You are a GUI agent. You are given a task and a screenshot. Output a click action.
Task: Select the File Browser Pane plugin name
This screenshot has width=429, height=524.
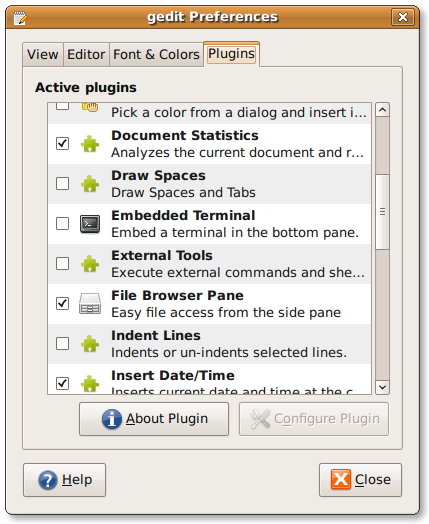177,295
